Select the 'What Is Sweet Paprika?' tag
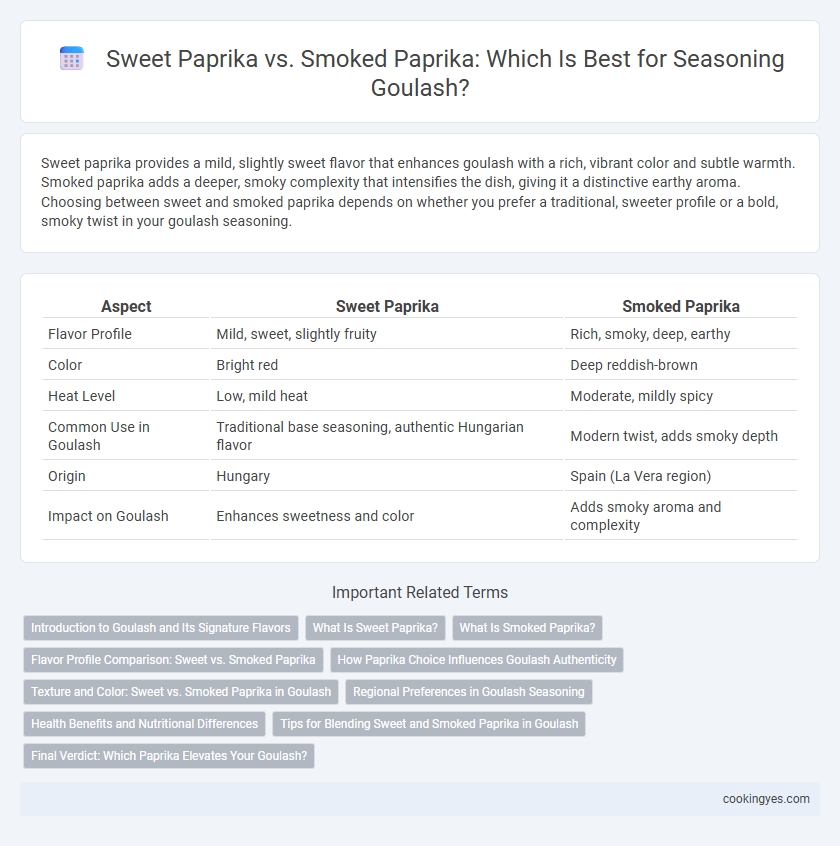This screenshot has width=840, height=846. [375, 628]
